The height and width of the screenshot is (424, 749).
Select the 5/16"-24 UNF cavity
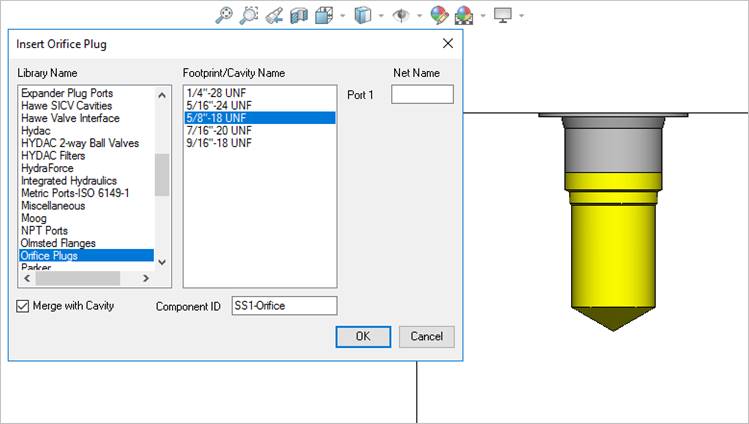(260, 106)
